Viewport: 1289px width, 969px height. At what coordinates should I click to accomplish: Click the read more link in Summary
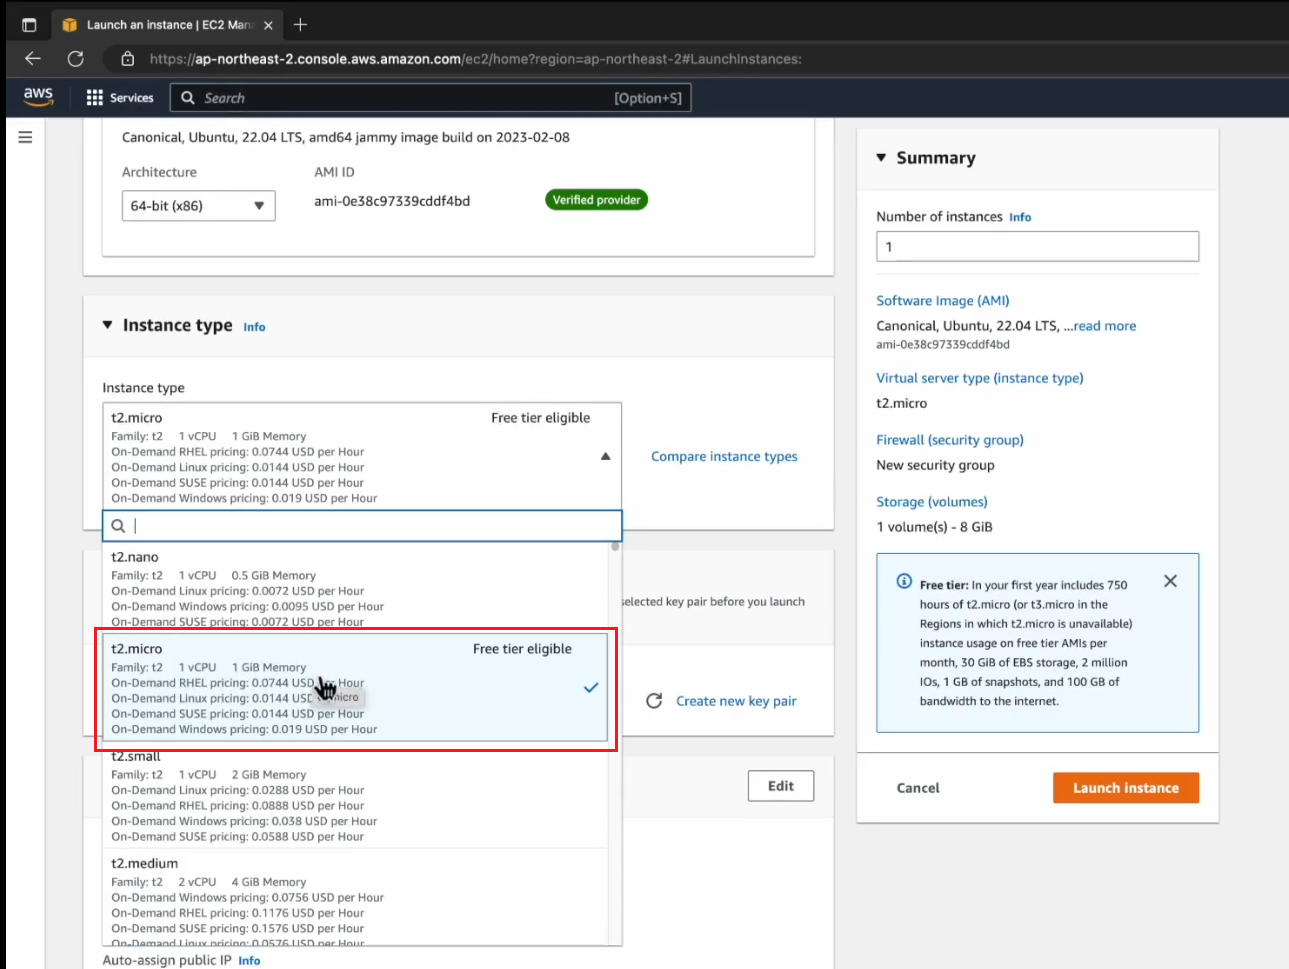tap(1105, 326)
